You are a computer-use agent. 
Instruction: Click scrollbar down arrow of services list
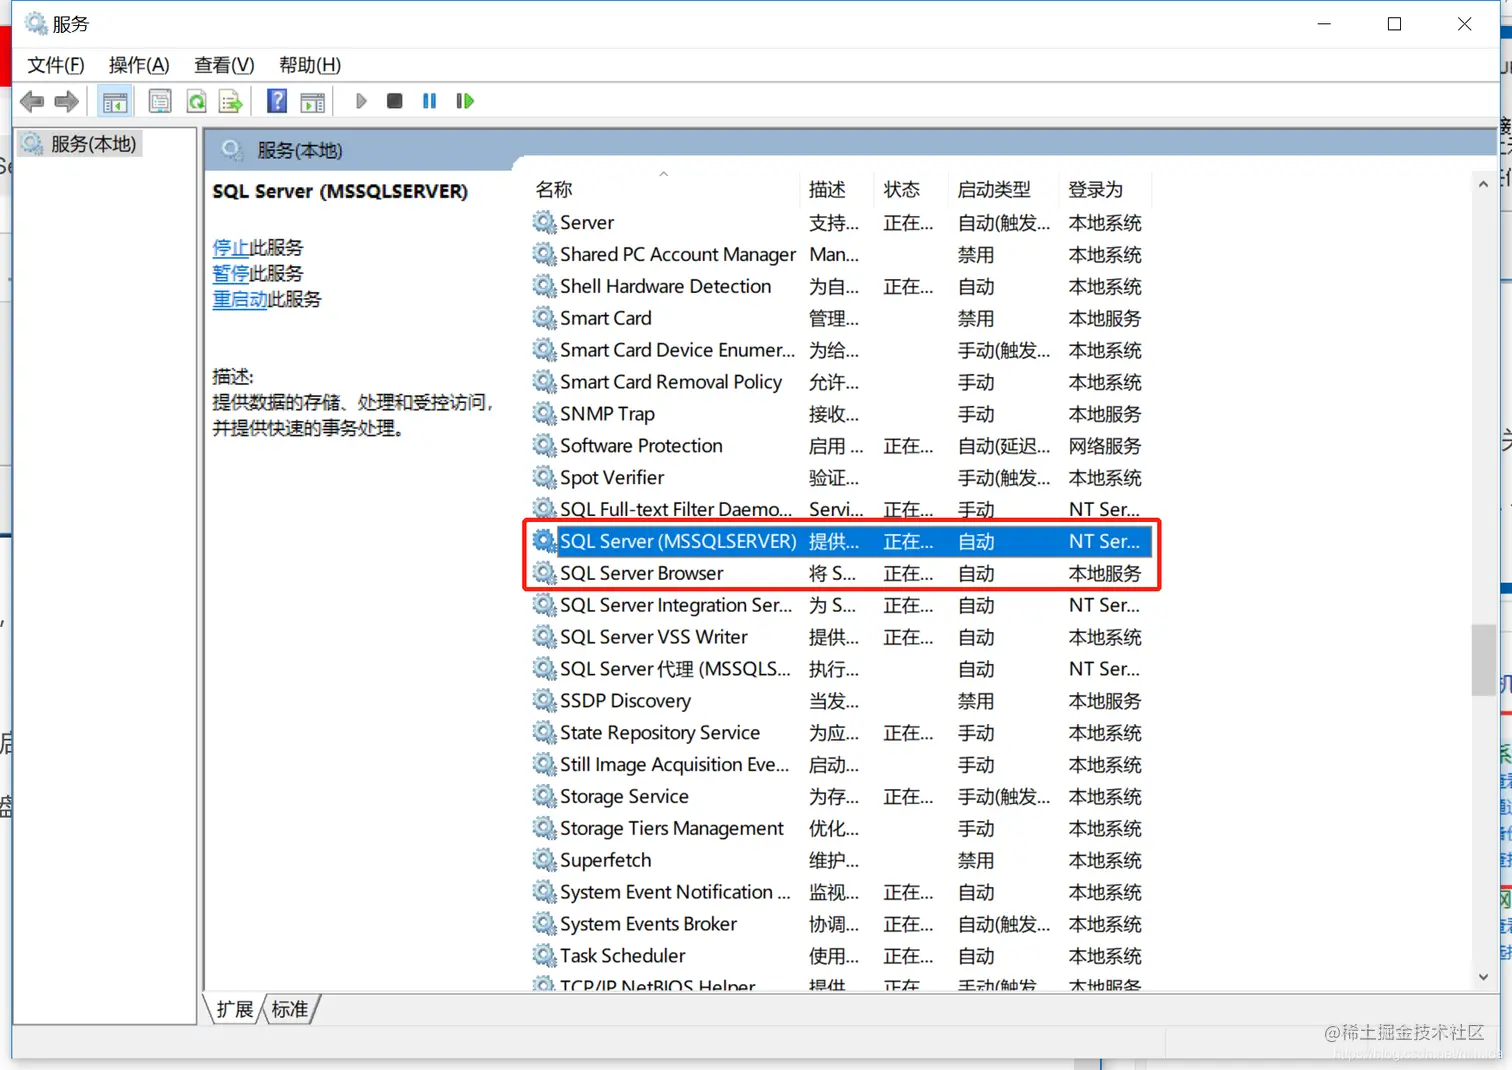1483,977
